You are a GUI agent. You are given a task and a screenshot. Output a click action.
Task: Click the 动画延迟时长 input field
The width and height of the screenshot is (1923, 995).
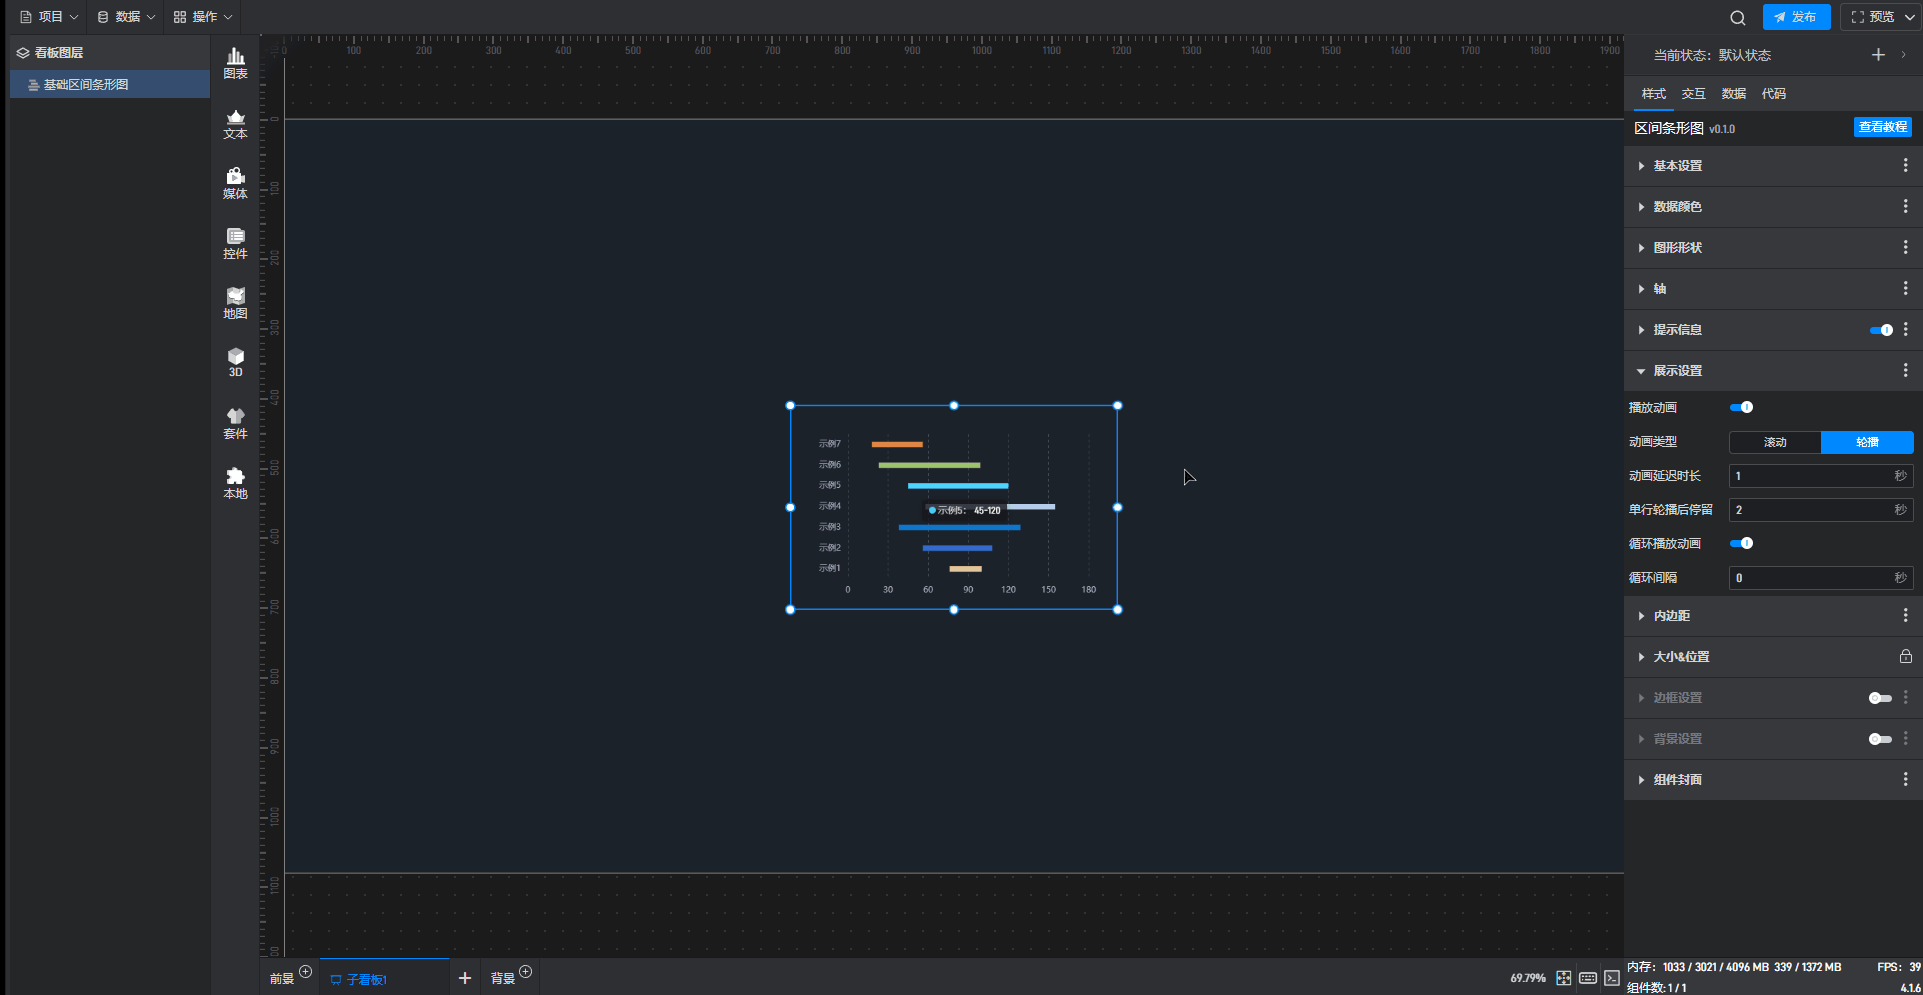tap(1810, 476)
